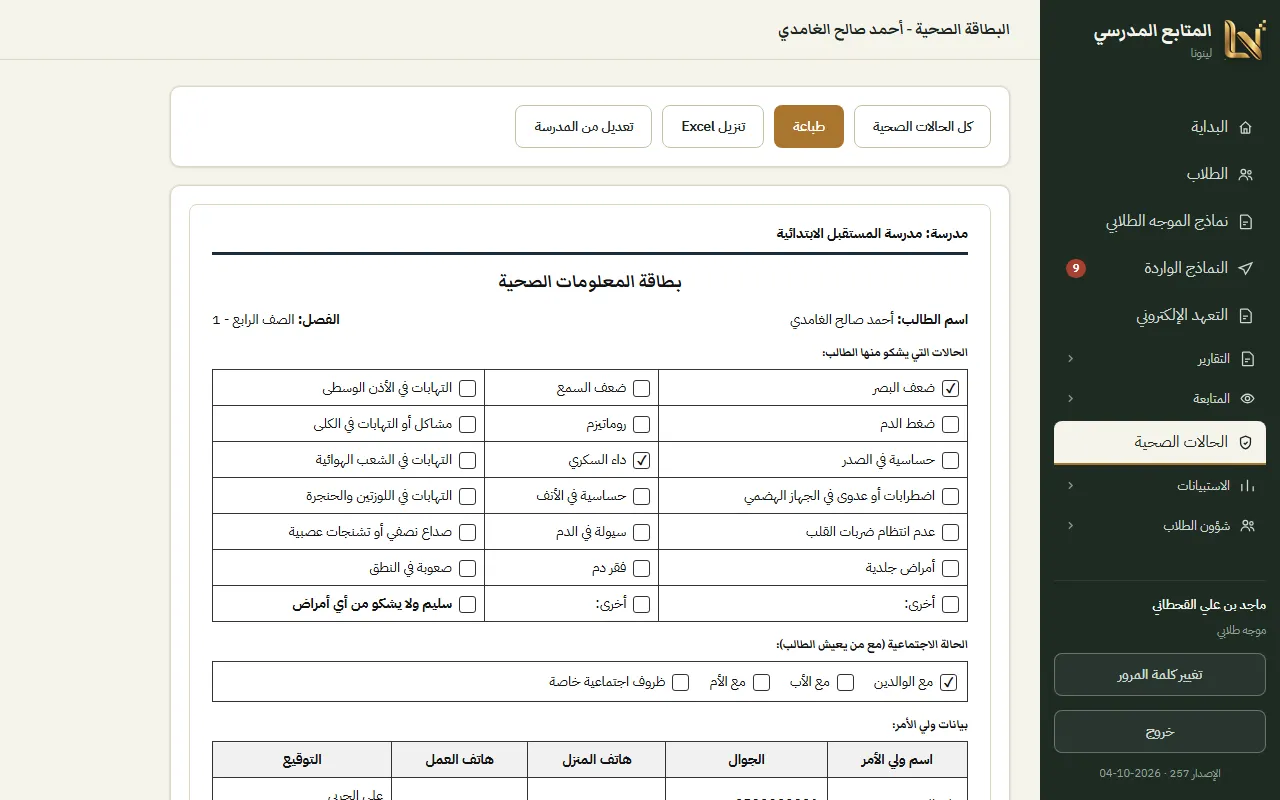This screenshot has width=1280, height=800.
Task: Expand the الاستبيانات submenu chevron
Action: click(1071, 486)
